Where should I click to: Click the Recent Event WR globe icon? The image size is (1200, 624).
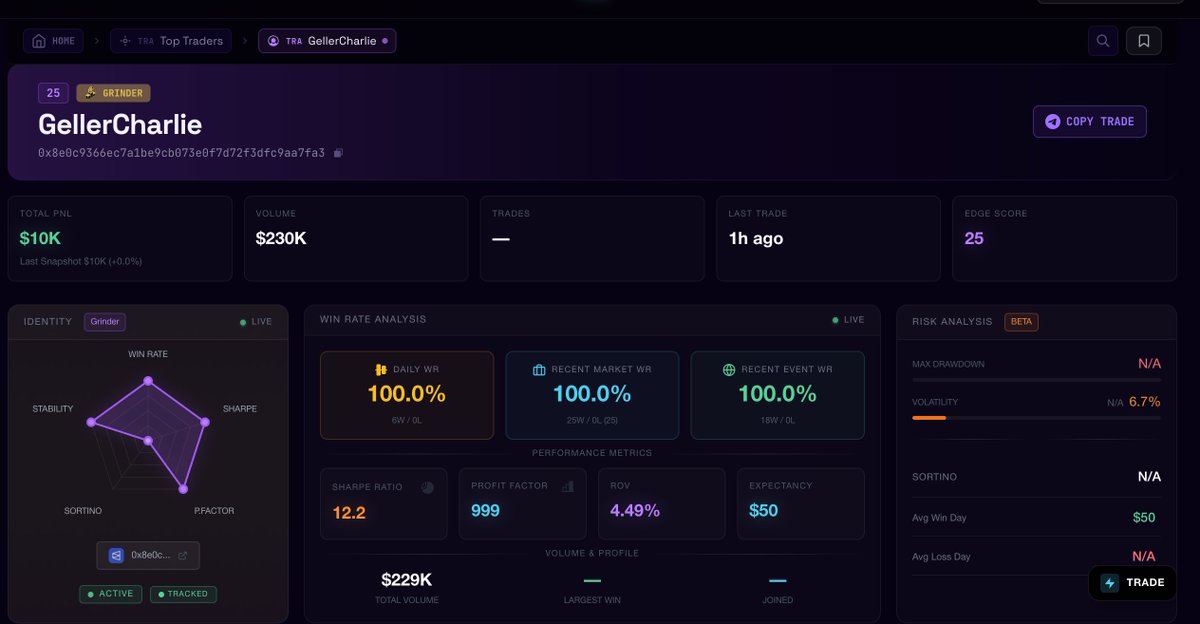[729, 370]
